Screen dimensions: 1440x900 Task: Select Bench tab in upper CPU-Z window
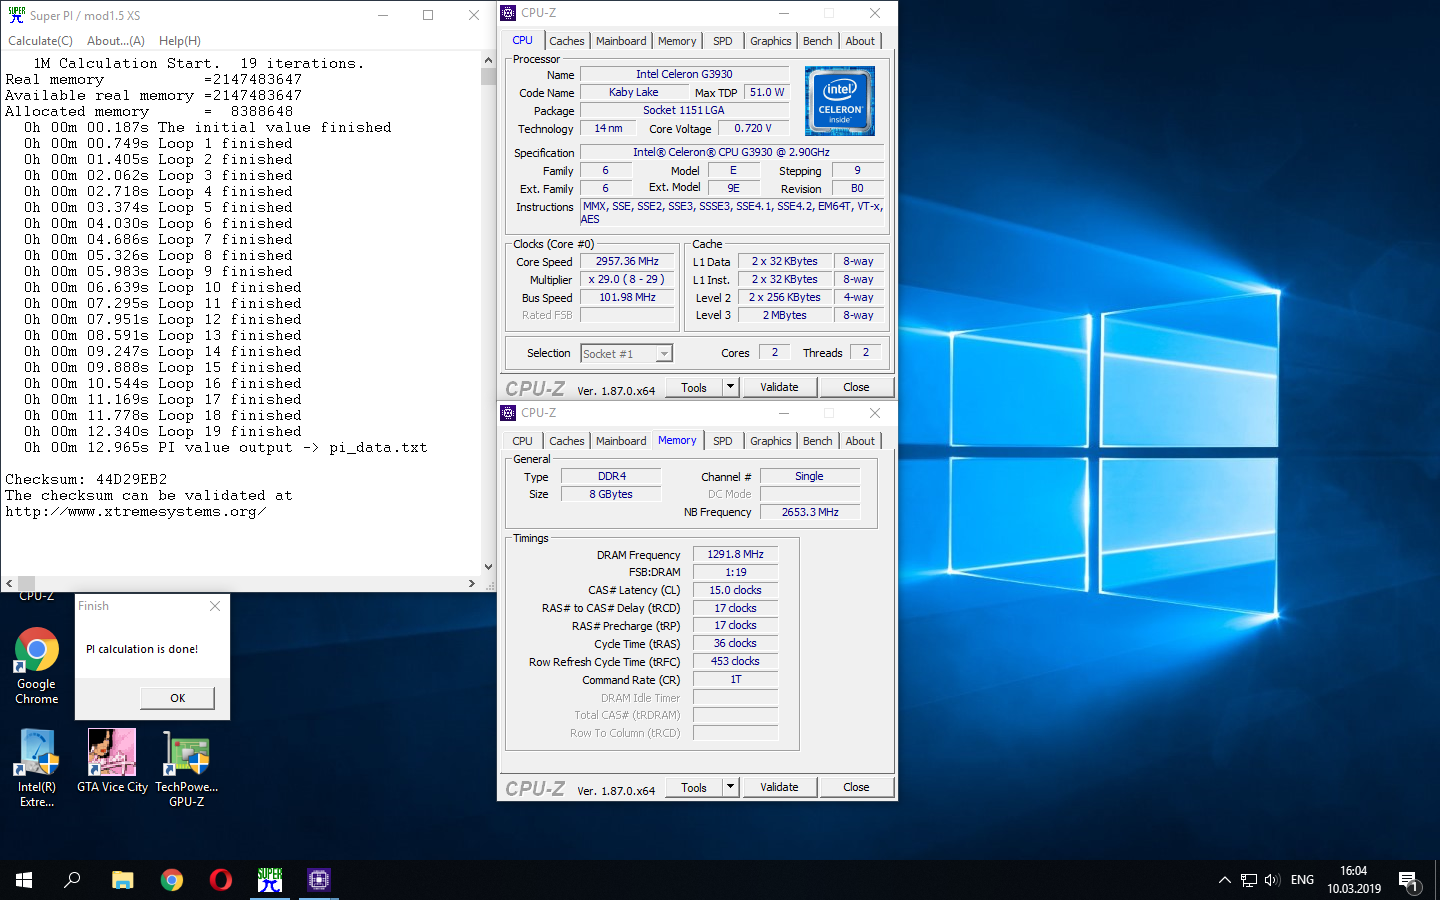(x=818, y=41)
